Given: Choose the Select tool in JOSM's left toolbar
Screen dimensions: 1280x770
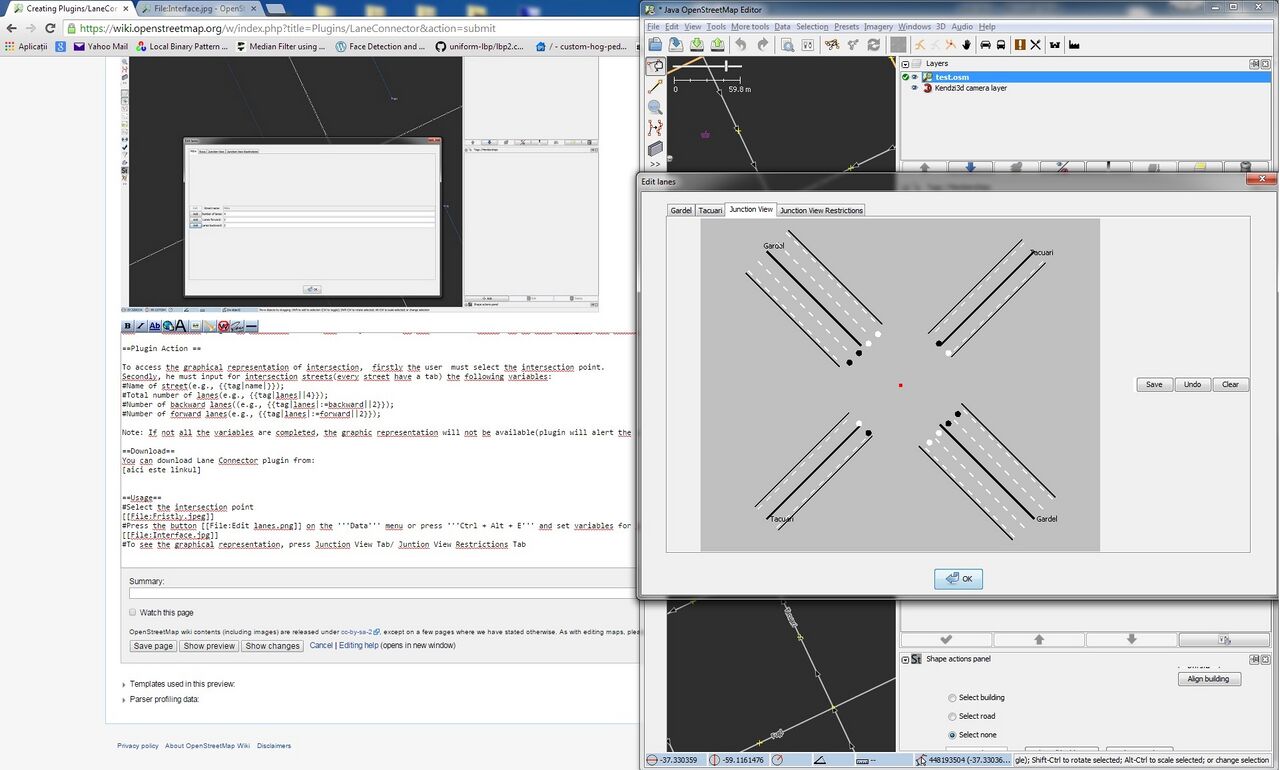Looking at the screenshot, I should 655,66.
